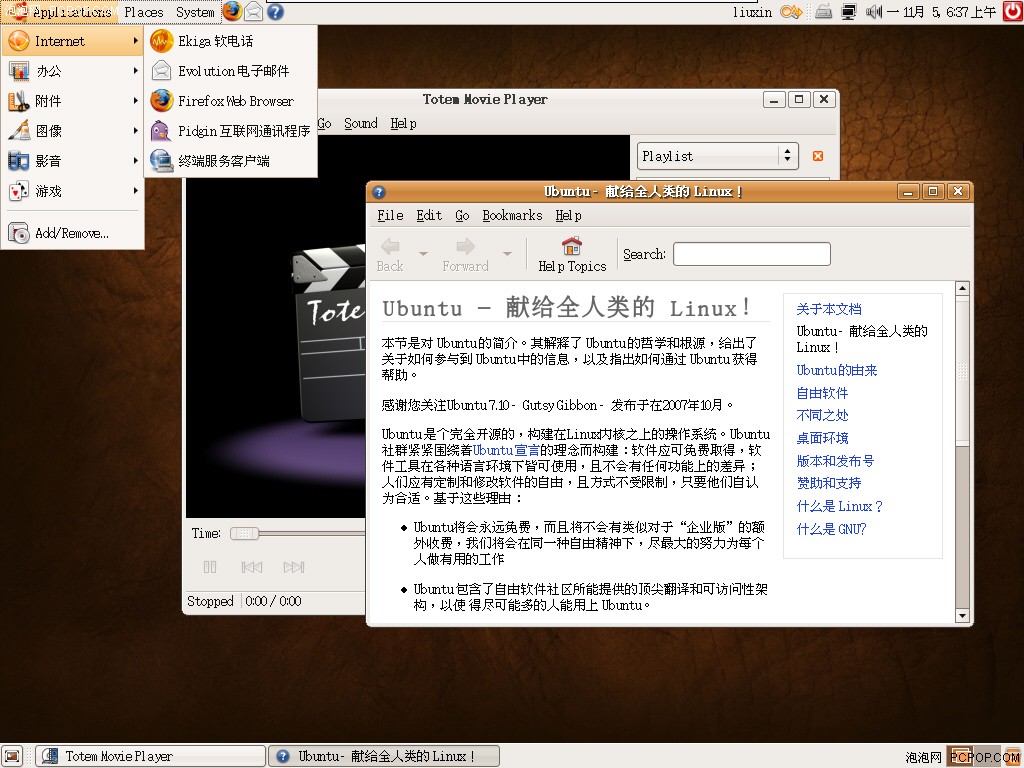This screenshot has height=768, width=1024.
Task: Click the date and time clock applet
Action: point(942,12)
